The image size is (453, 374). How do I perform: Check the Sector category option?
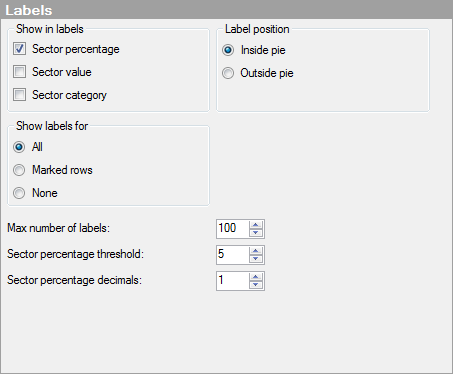click(x=19, y=95)
